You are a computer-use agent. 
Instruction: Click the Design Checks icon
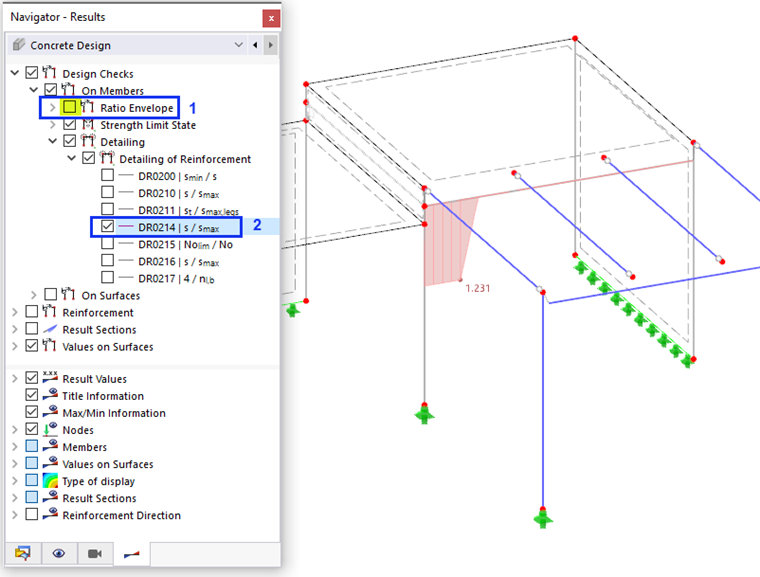tap(49, 72)
